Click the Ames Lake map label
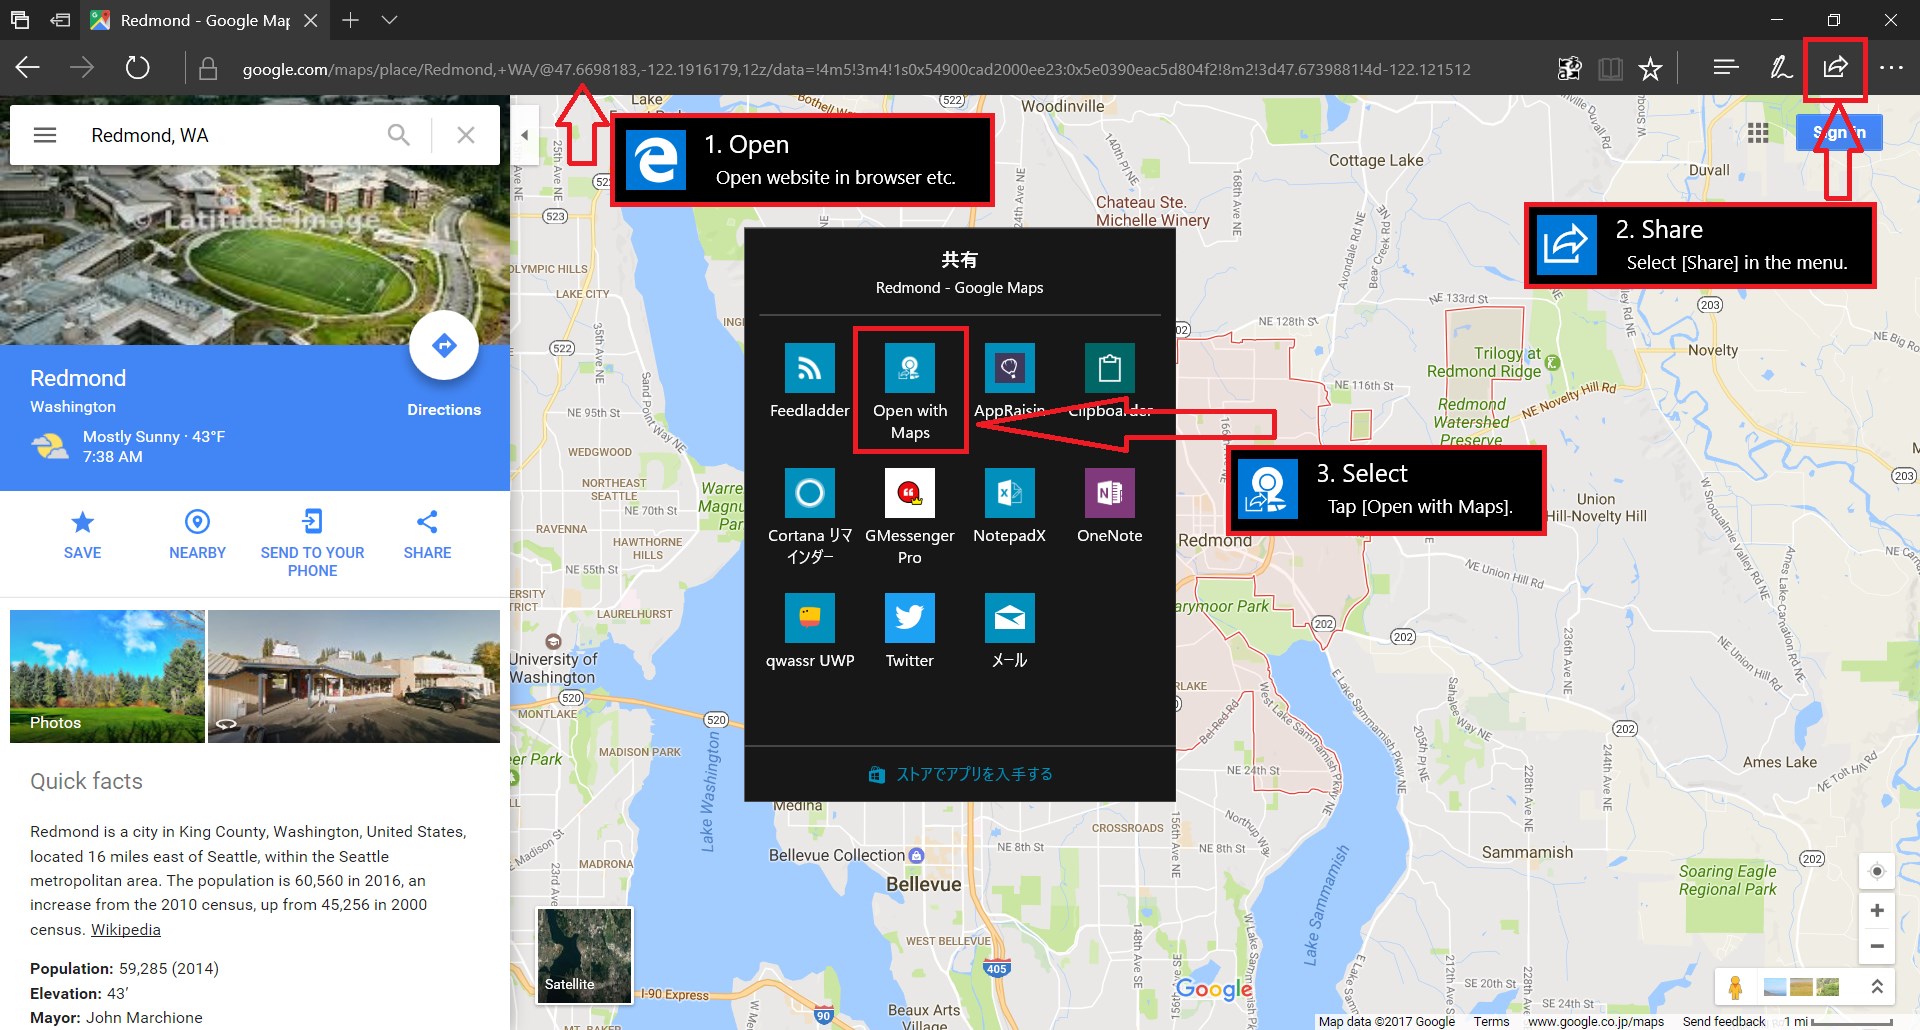 (1780, 762)
